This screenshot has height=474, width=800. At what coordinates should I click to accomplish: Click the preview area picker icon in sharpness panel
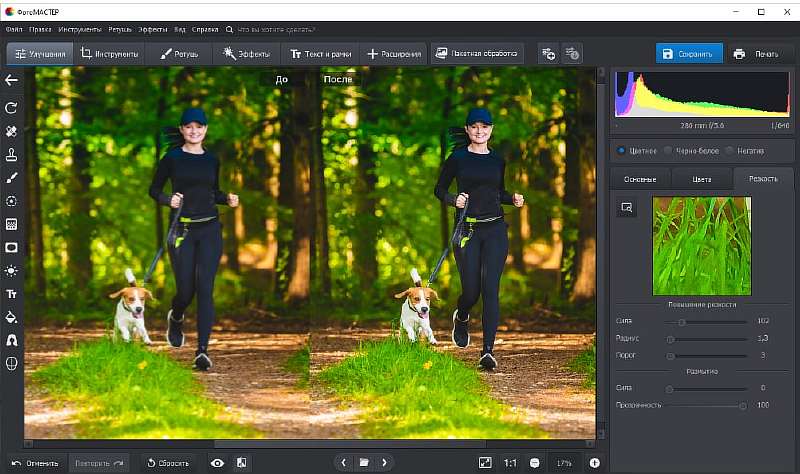click(627, 206)
